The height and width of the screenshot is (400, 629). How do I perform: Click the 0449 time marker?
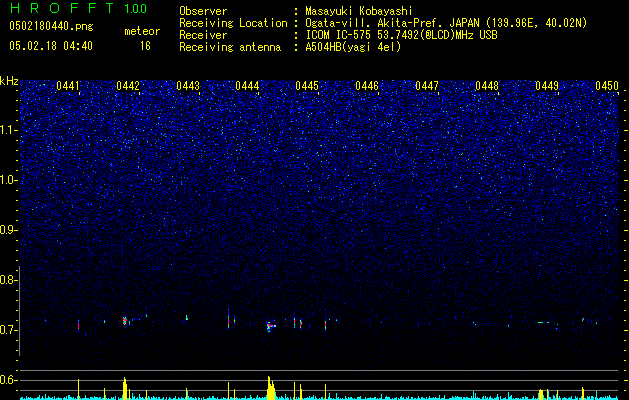(547, 85)
